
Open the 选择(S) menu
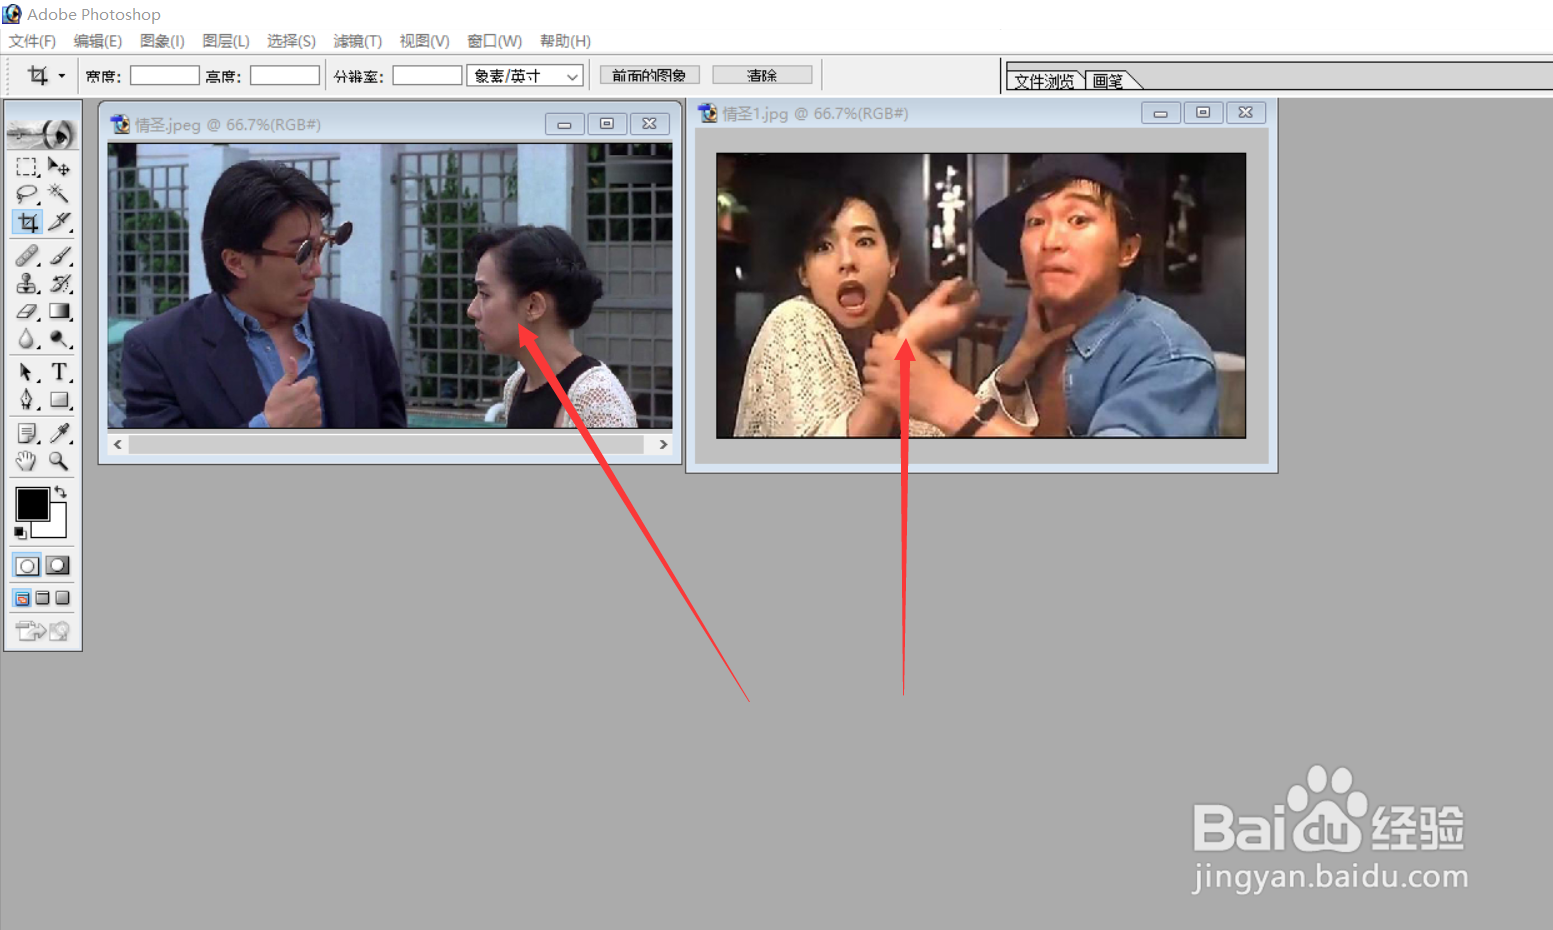pos(291,41)
